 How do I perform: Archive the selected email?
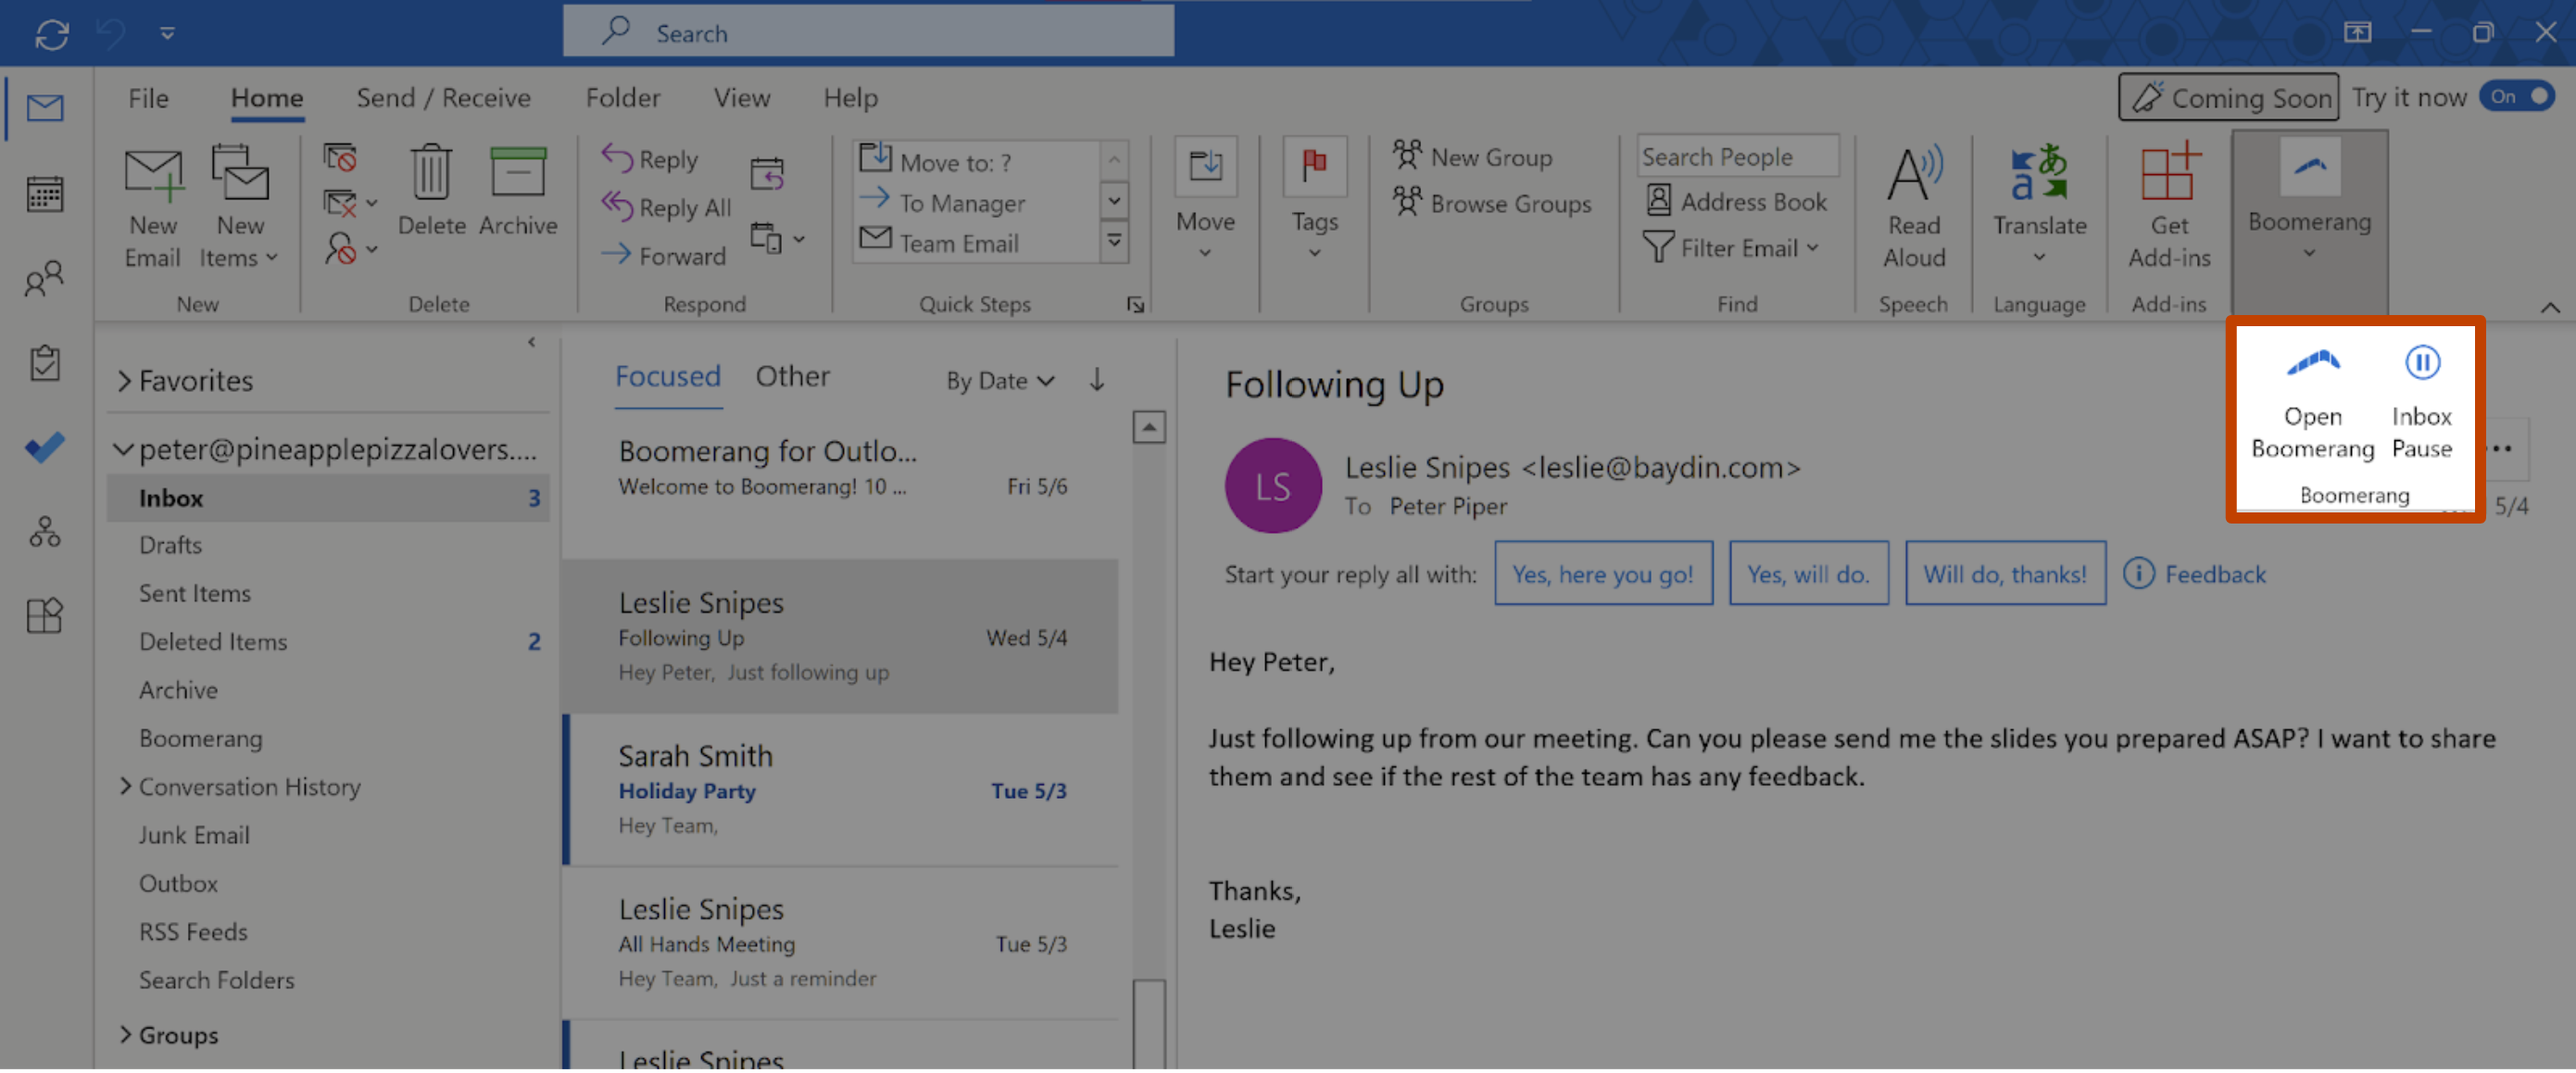517,190
